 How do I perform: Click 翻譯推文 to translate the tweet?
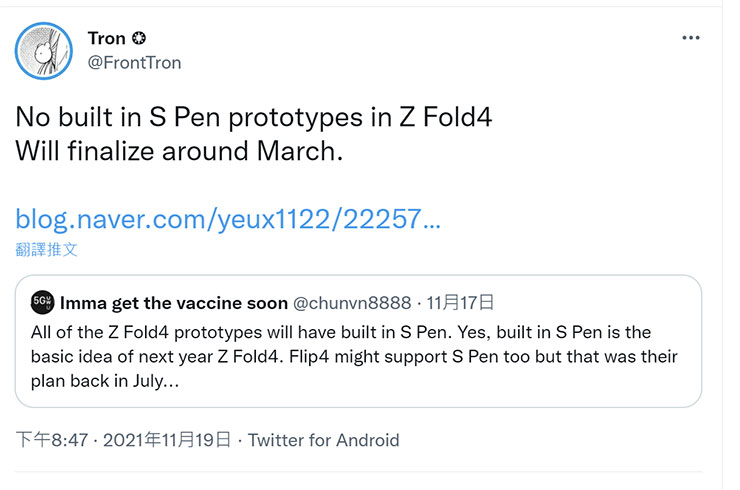click(x=47, y=248)
